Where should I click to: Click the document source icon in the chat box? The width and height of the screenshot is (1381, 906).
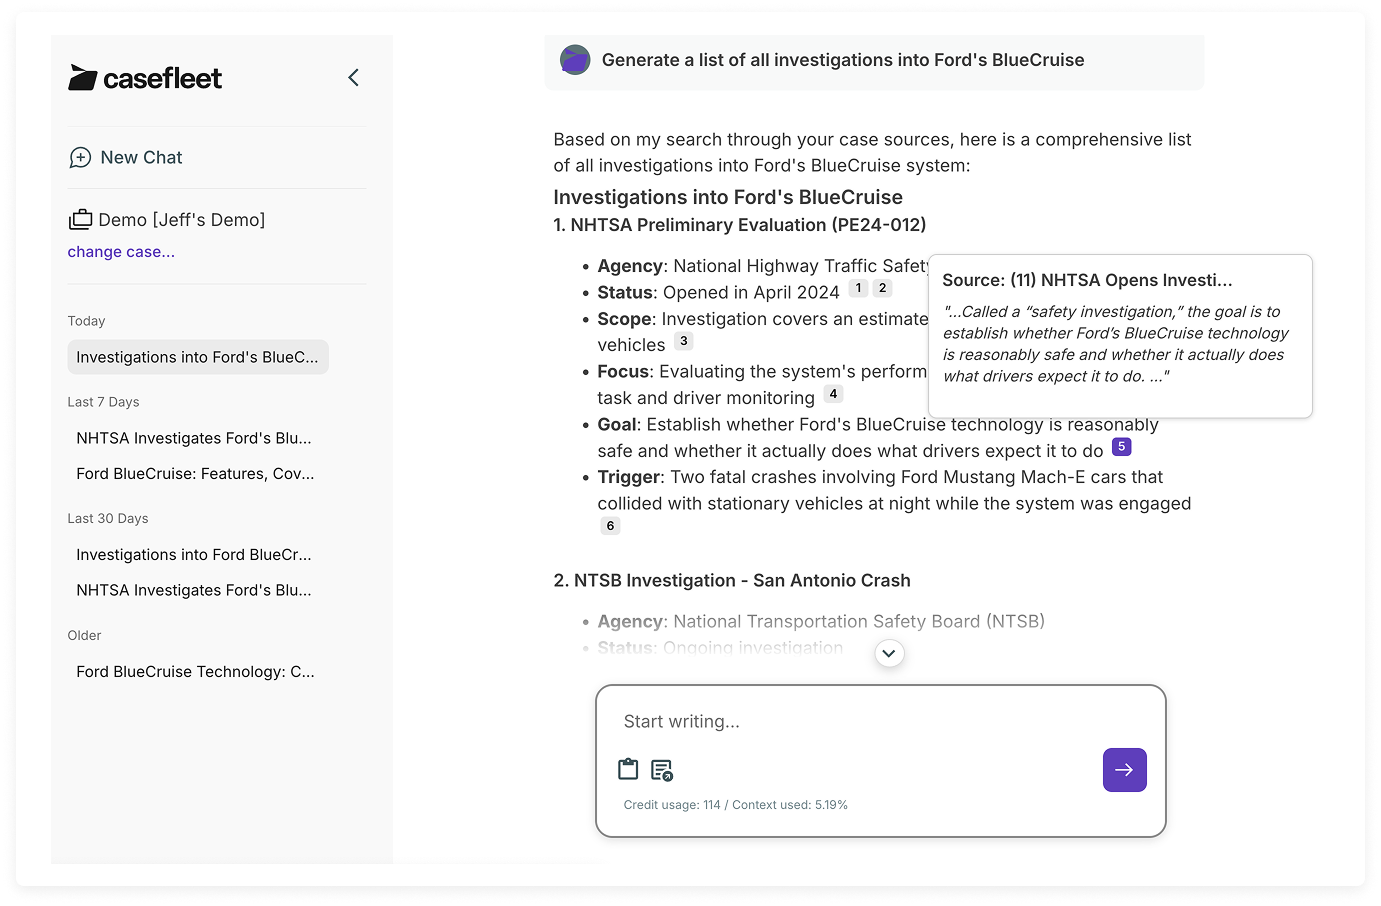(662, 770)
